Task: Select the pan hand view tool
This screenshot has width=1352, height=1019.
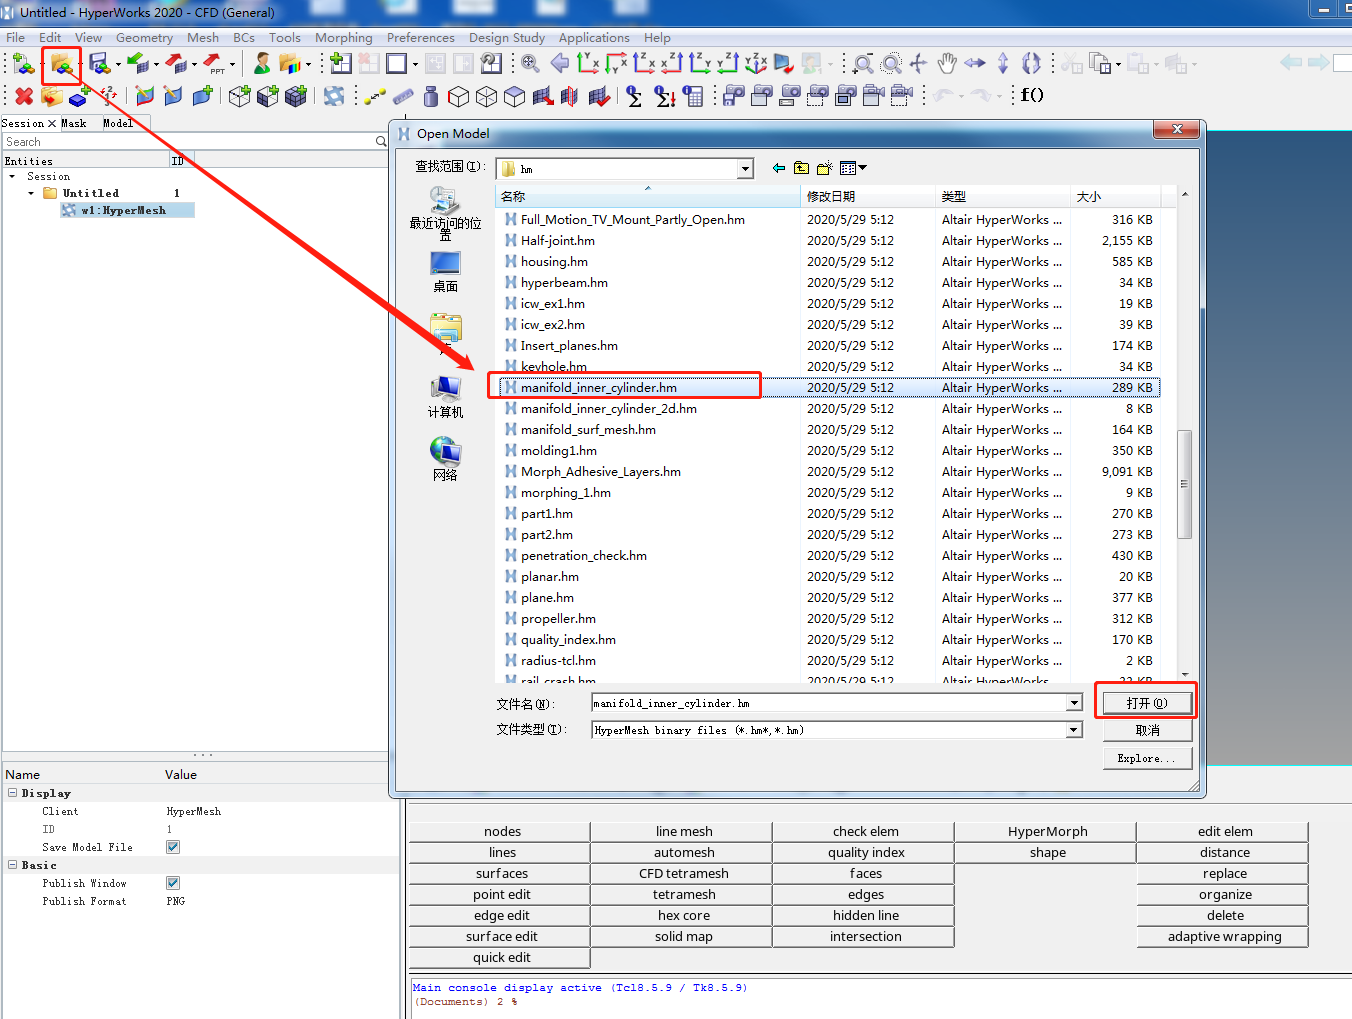Action: 946,64
